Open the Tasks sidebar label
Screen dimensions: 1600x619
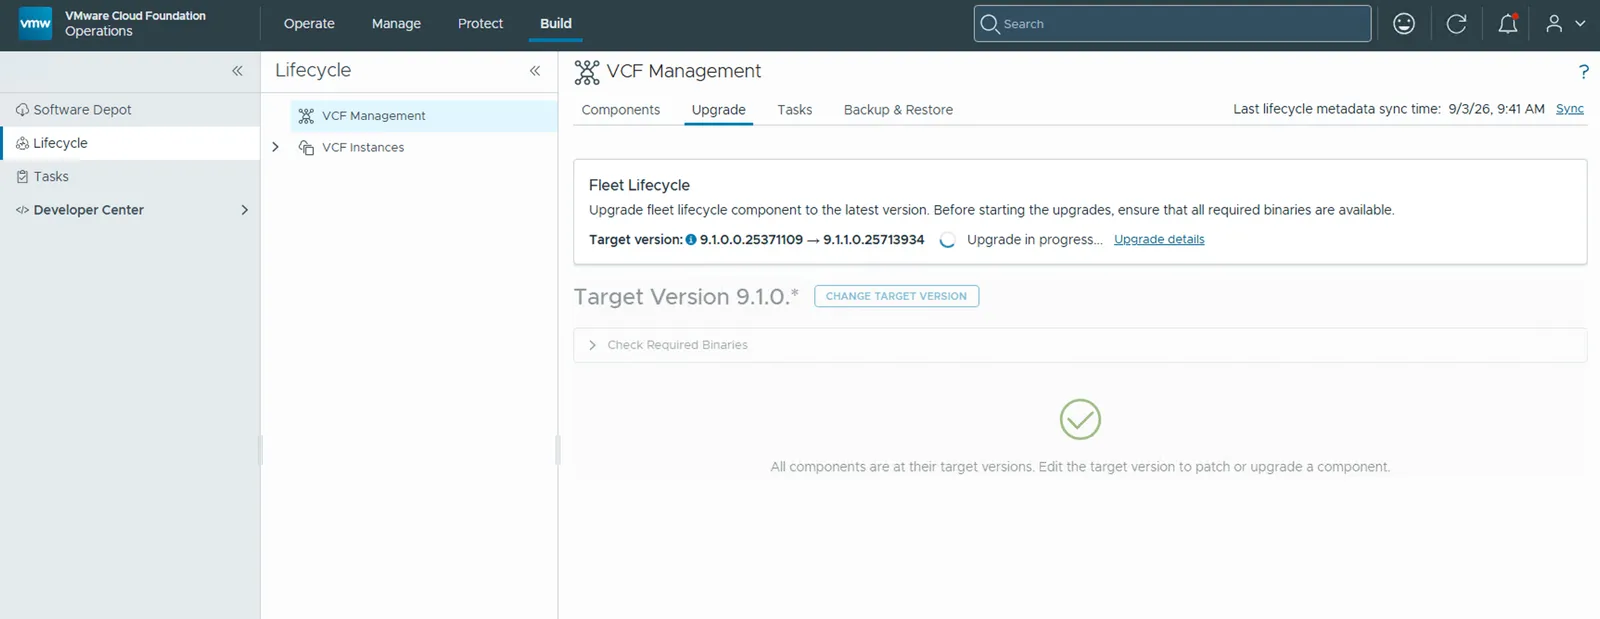pos(51,177)
